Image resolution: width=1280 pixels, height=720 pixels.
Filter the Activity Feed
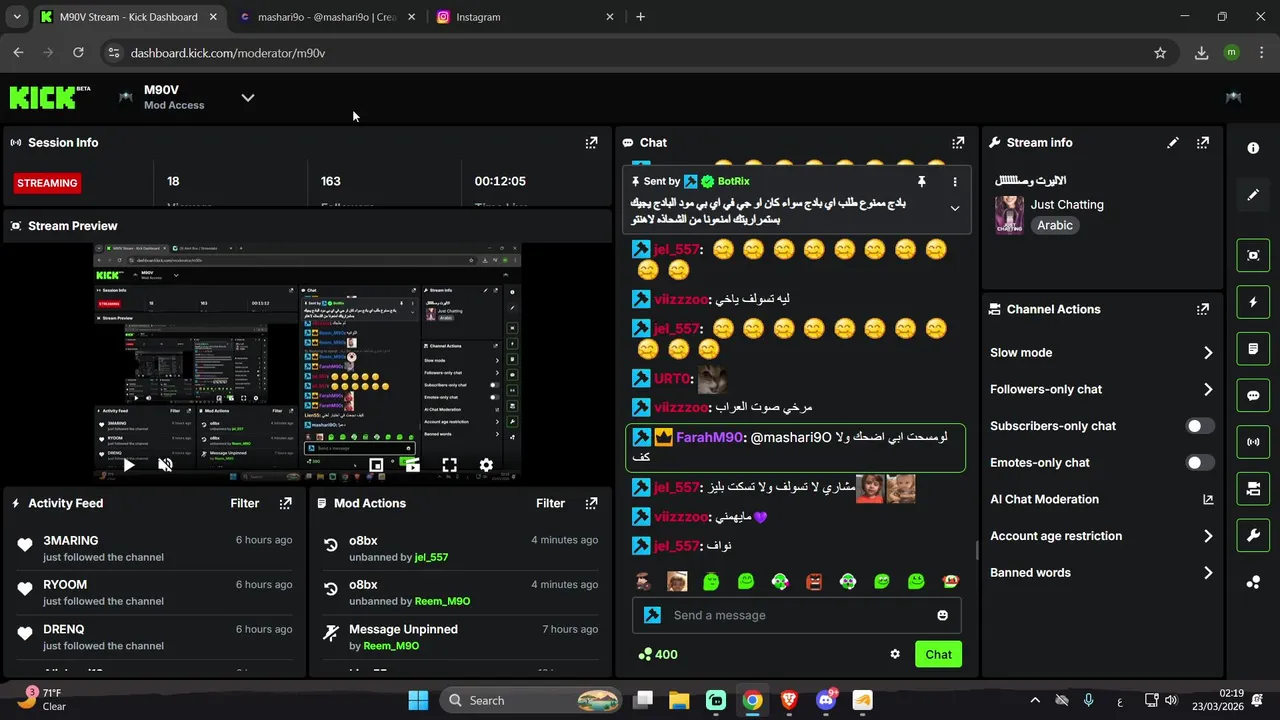point(245,503)
